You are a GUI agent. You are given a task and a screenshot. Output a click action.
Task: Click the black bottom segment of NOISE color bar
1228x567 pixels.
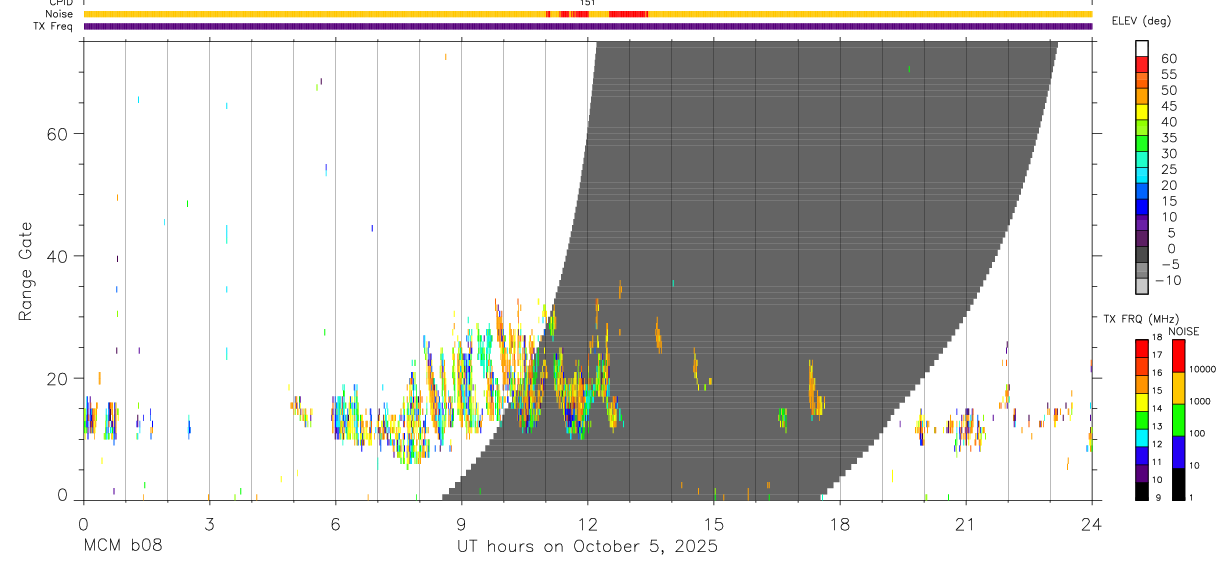[1178, 484]
